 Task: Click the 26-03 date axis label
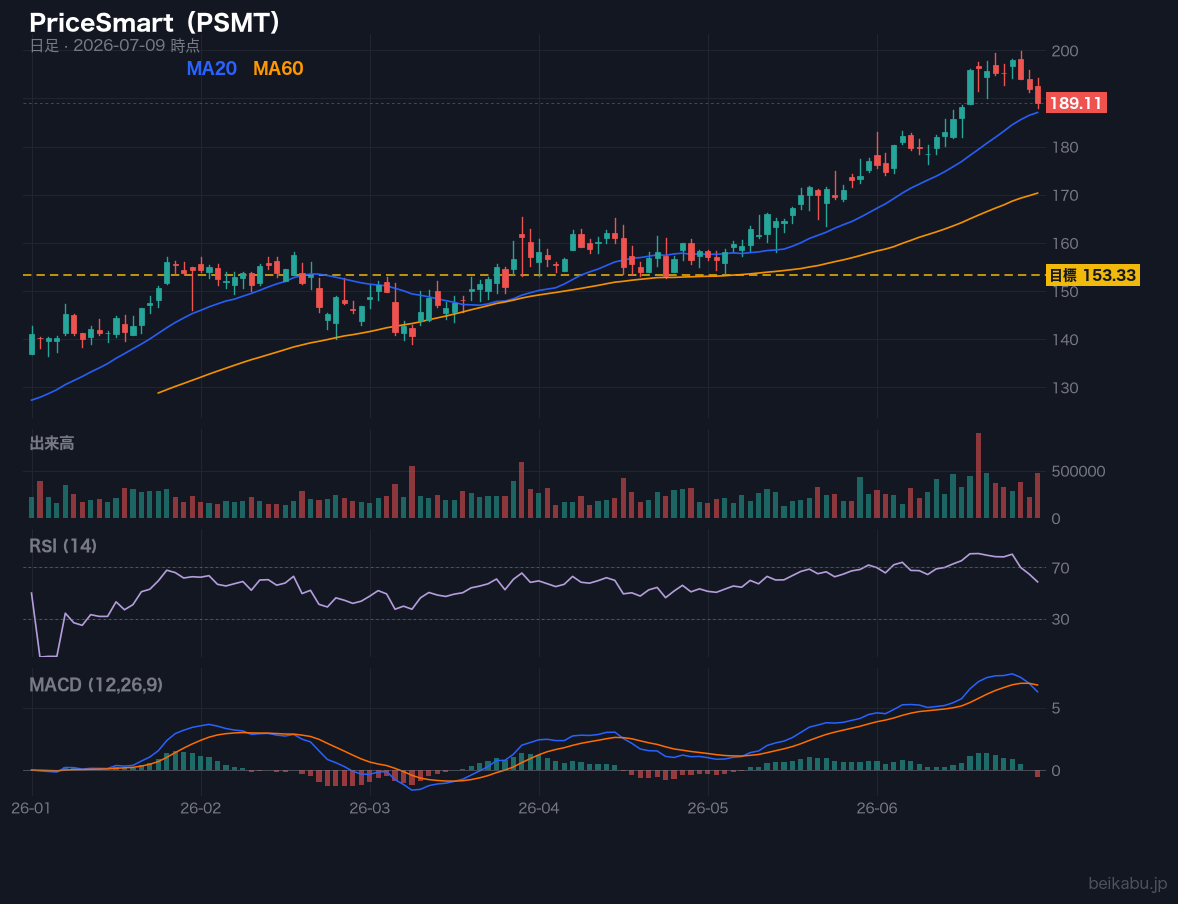point(370,809)
